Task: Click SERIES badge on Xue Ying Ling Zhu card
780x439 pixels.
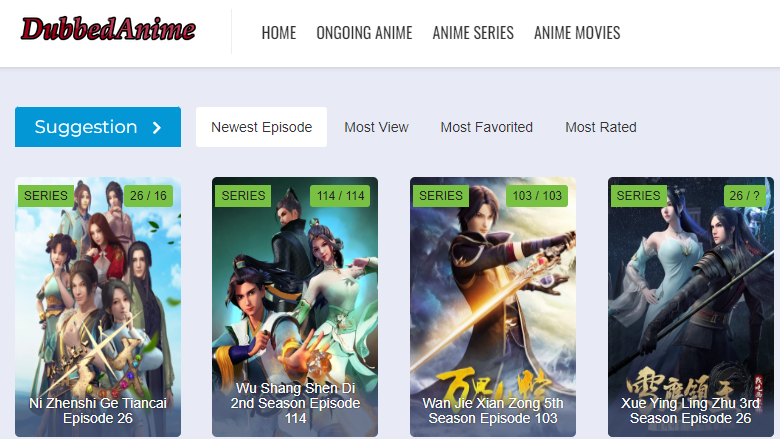Action: click(x=638, y=196)
